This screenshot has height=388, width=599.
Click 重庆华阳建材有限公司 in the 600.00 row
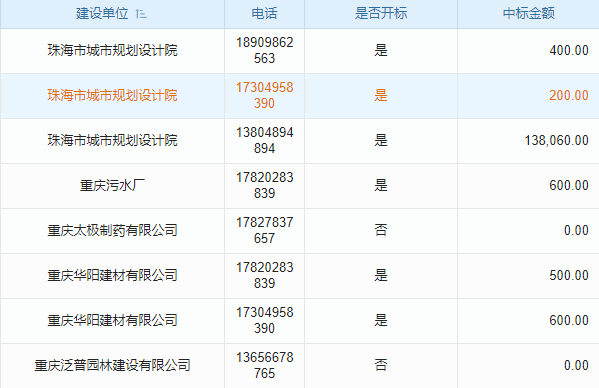[x=112, y=321]
